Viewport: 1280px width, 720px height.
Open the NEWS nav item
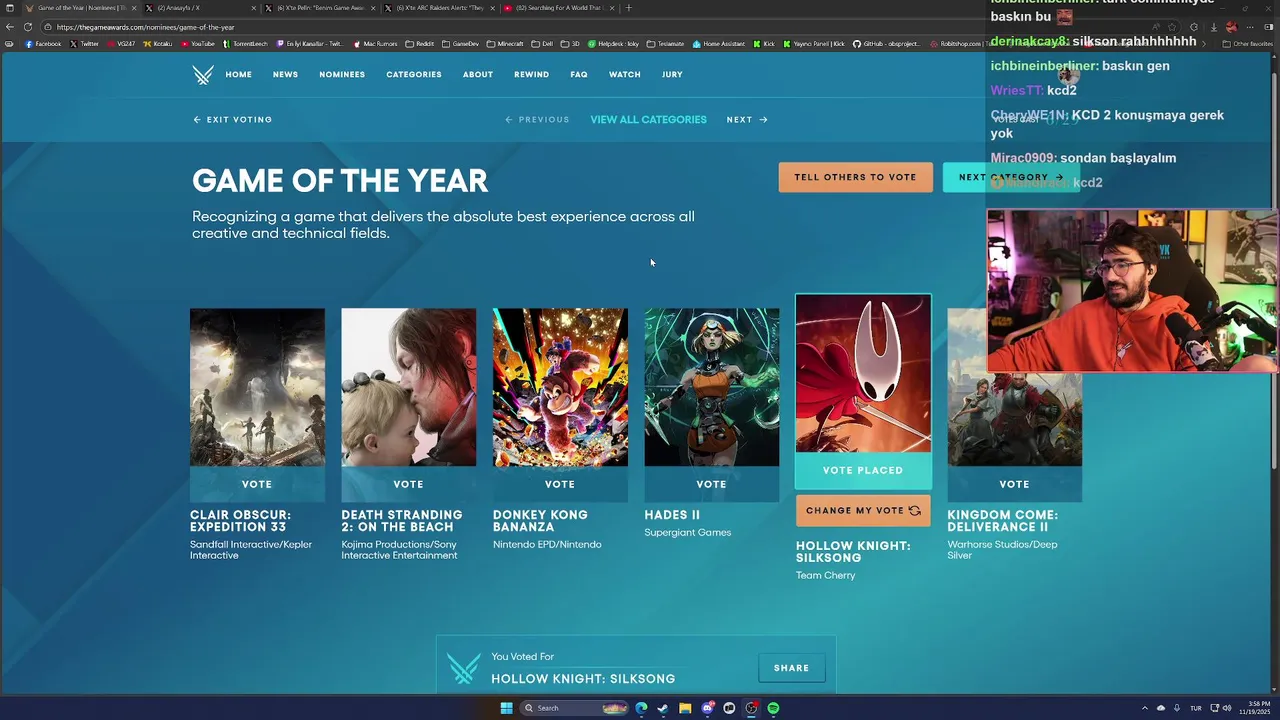pyautogui.click(x=285, y=75)
